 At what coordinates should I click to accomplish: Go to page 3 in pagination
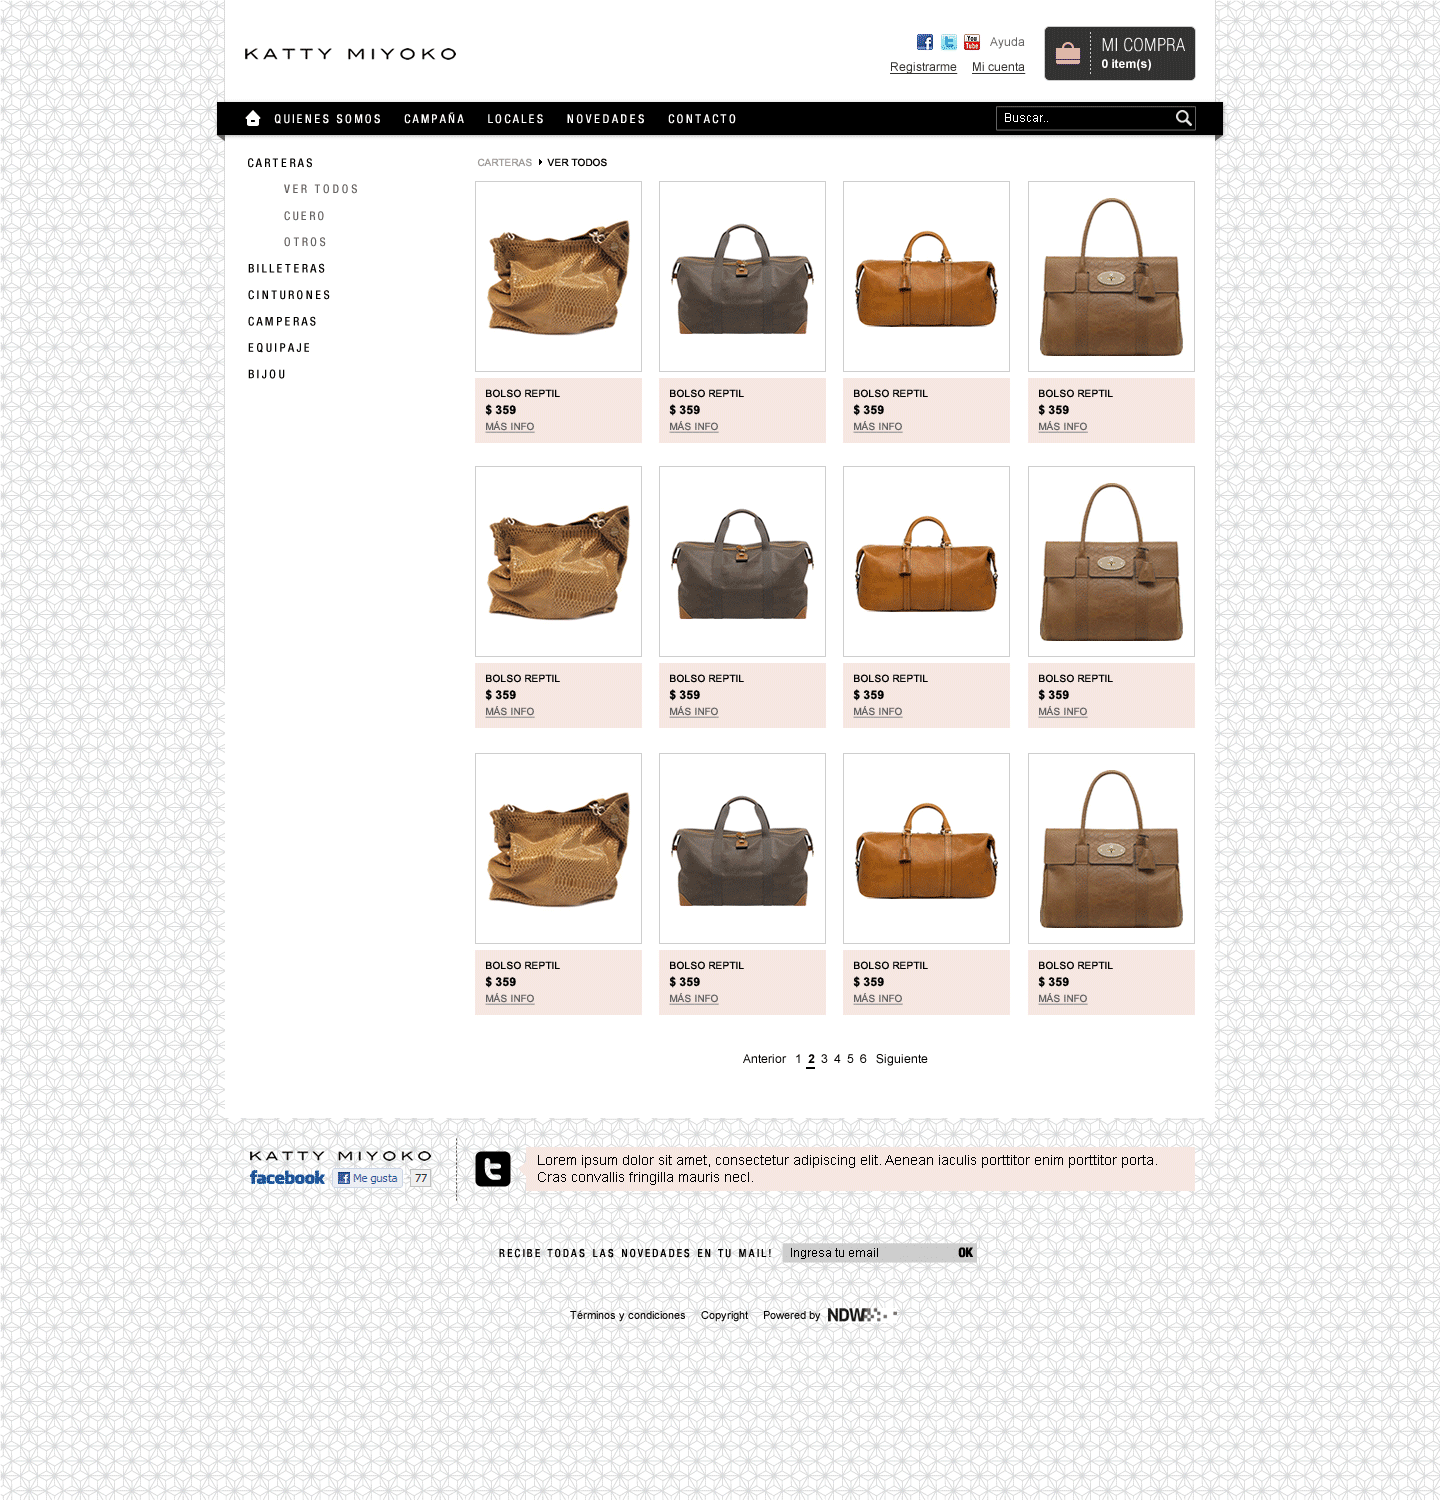824,1059
